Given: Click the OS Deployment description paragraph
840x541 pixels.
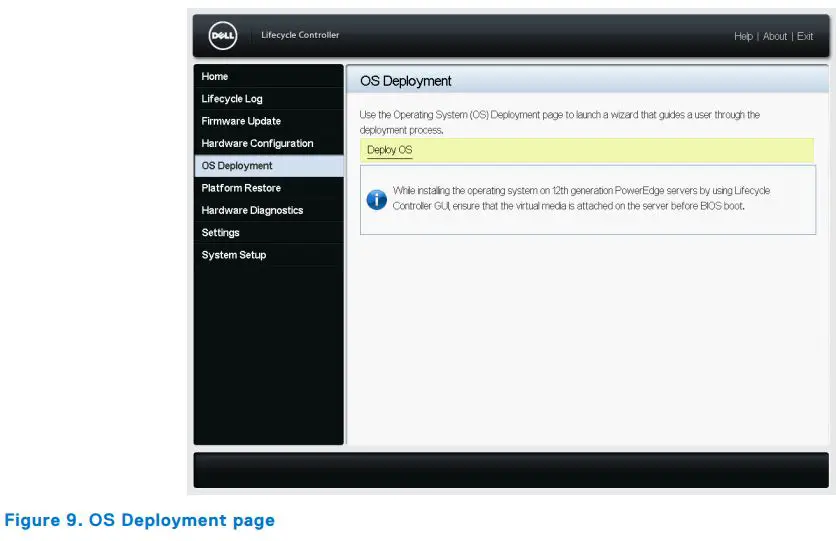Looking at the screenshot, I should [x=559, y=122].
